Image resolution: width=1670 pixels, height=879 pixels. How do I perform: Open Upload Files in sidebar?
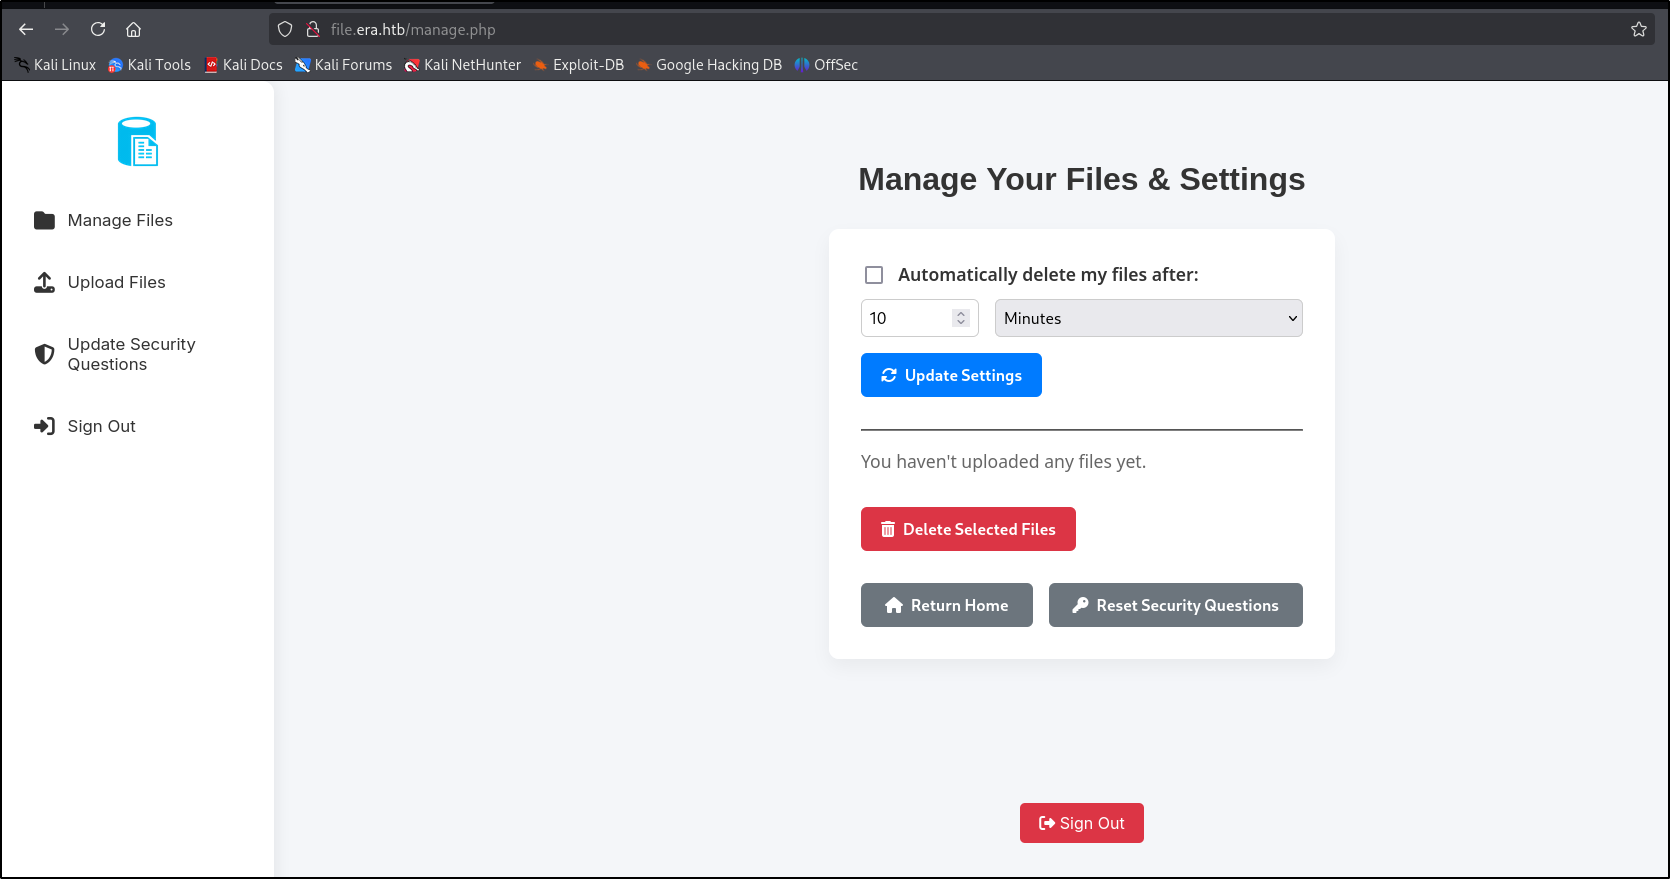116,282
